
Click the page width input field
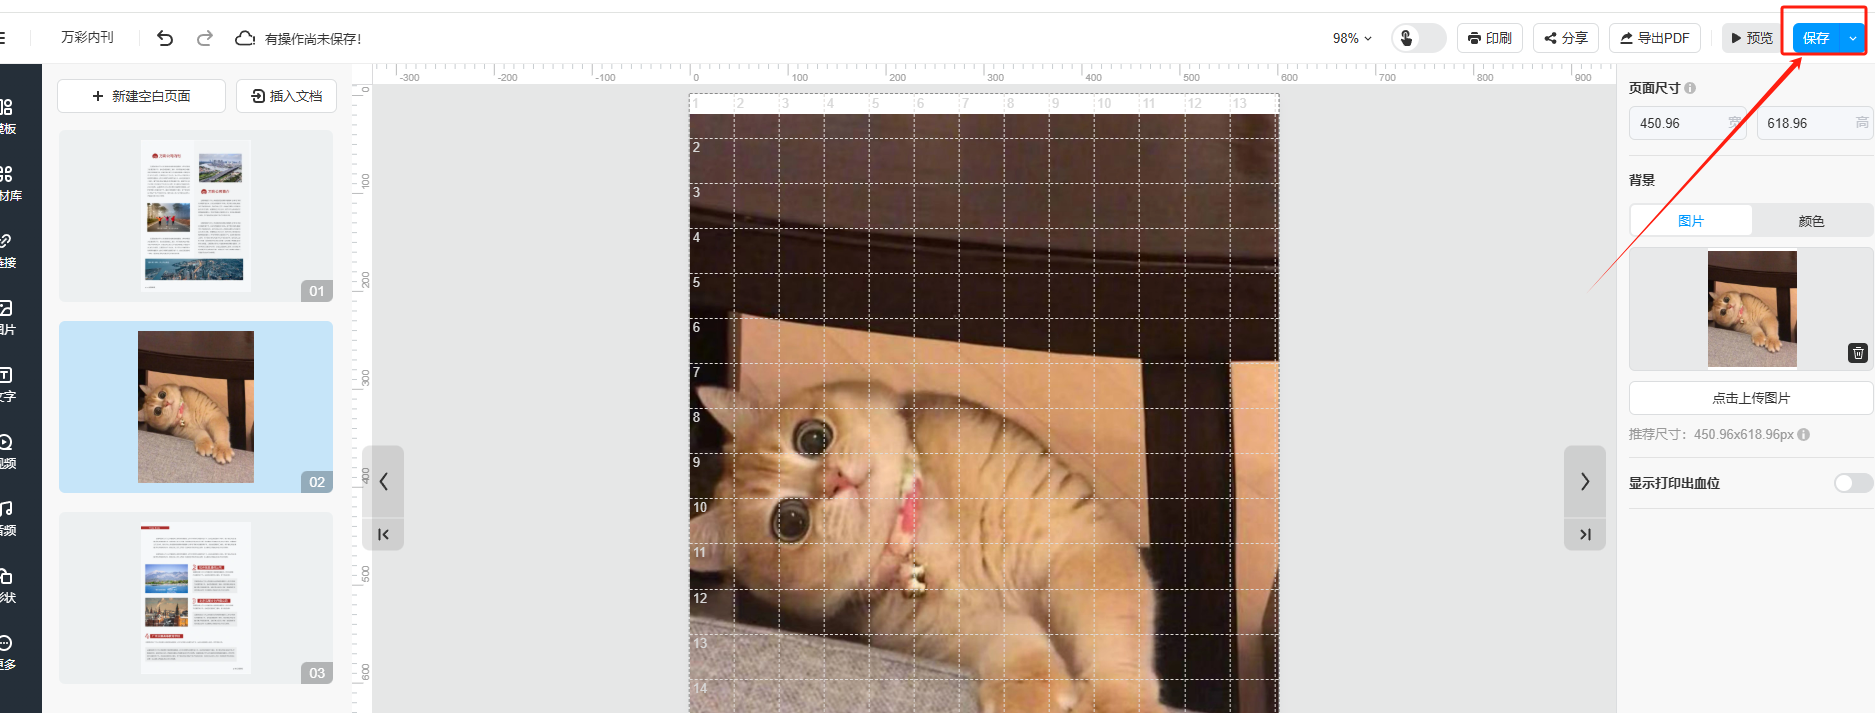tap(1680, 123)
